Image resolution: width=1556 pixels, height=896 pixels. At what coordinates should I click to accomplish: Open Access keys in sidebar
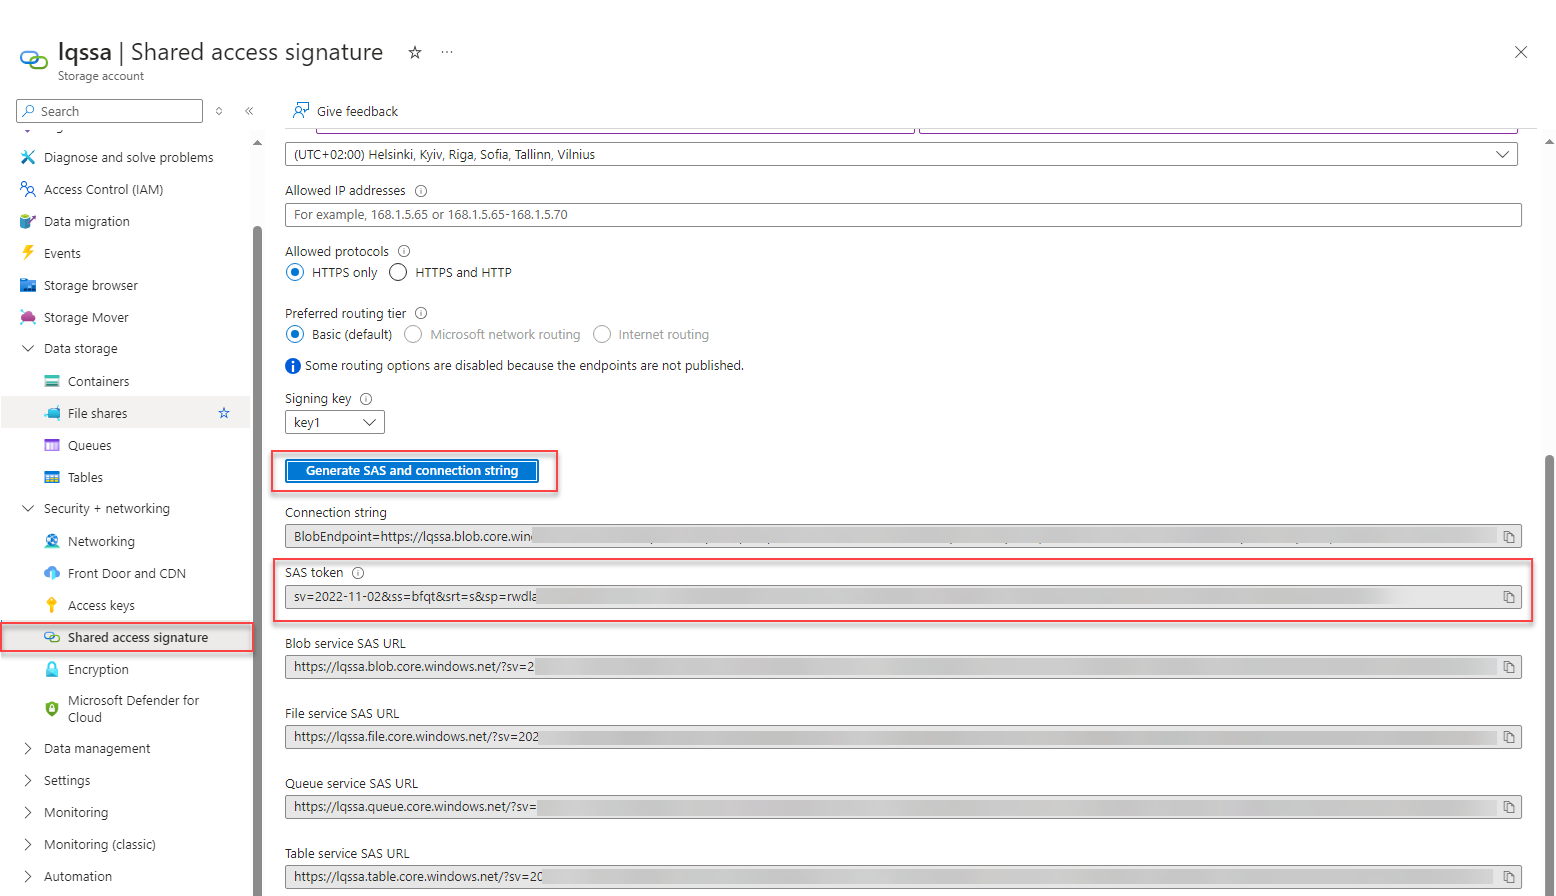click(101, 605)
